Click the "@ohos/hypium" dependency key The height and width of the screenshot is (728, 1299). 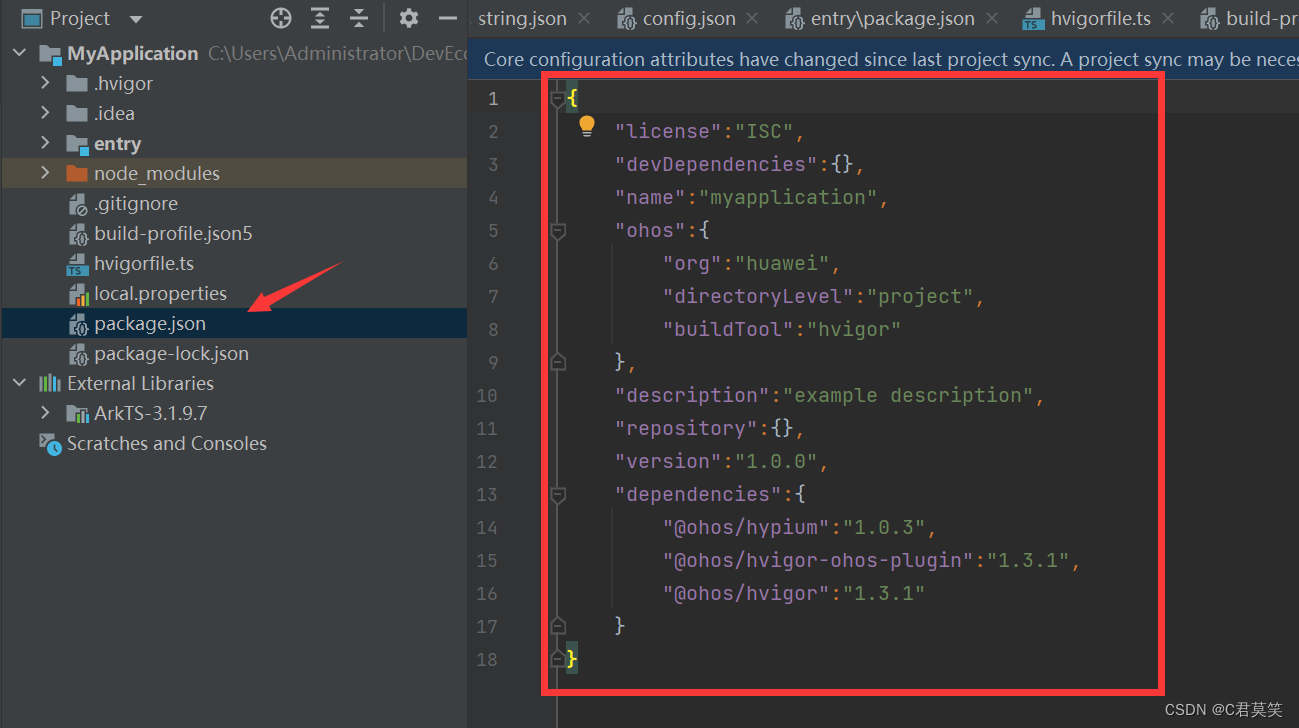[746, 527]
